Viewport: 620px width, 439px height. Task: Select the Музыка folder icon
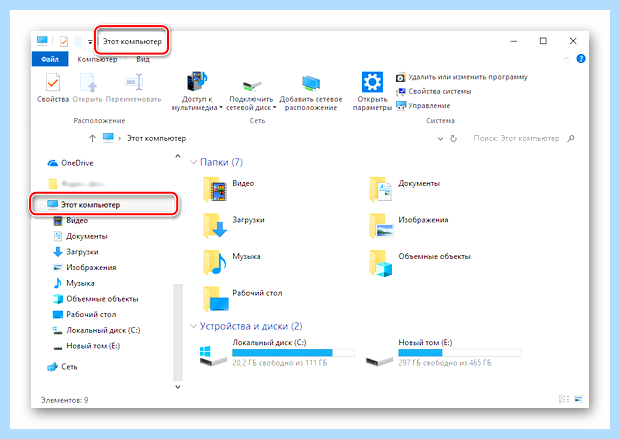(x=215, y=262)
